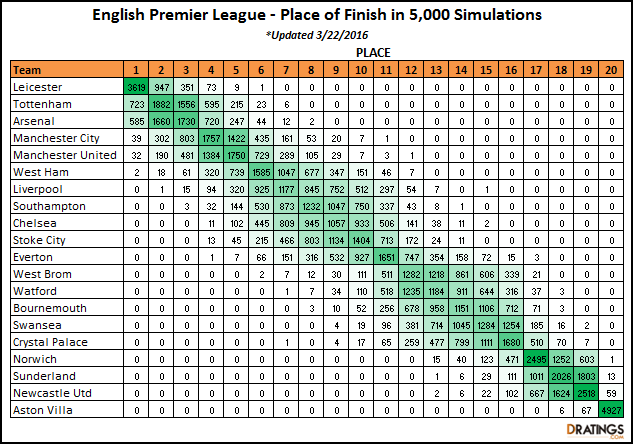Click the English Premier League chart title
The image size is (633, 444).
318,15
